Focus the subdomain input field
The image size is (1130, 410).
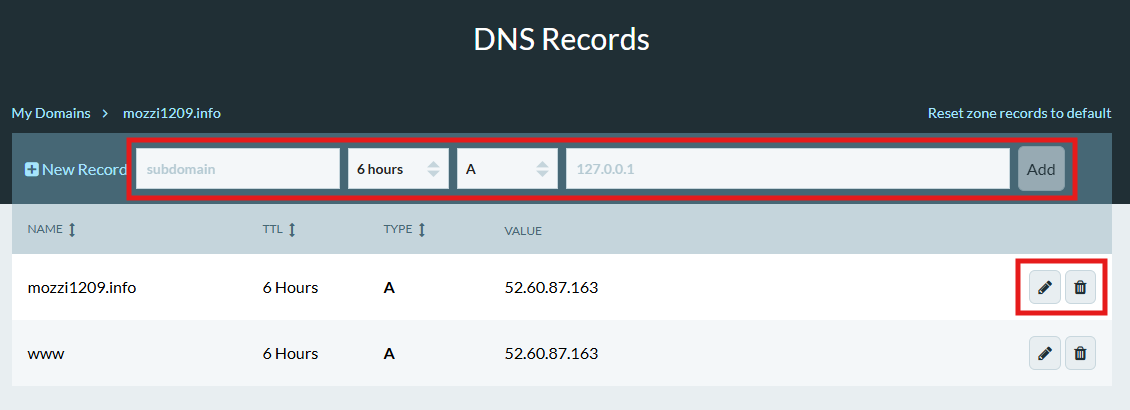coord(238,169)
